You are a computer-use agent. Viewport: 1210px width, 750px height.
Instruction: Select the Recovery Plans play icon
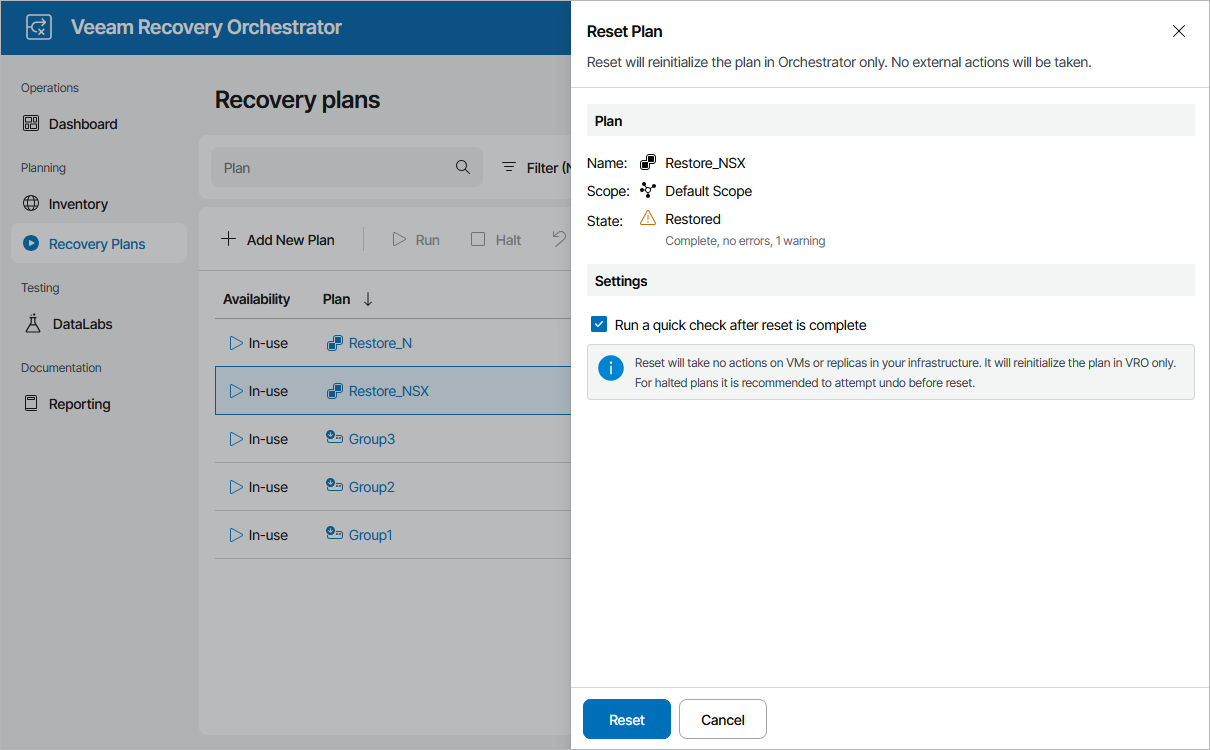pyautogui.click(x=31, y=244)
